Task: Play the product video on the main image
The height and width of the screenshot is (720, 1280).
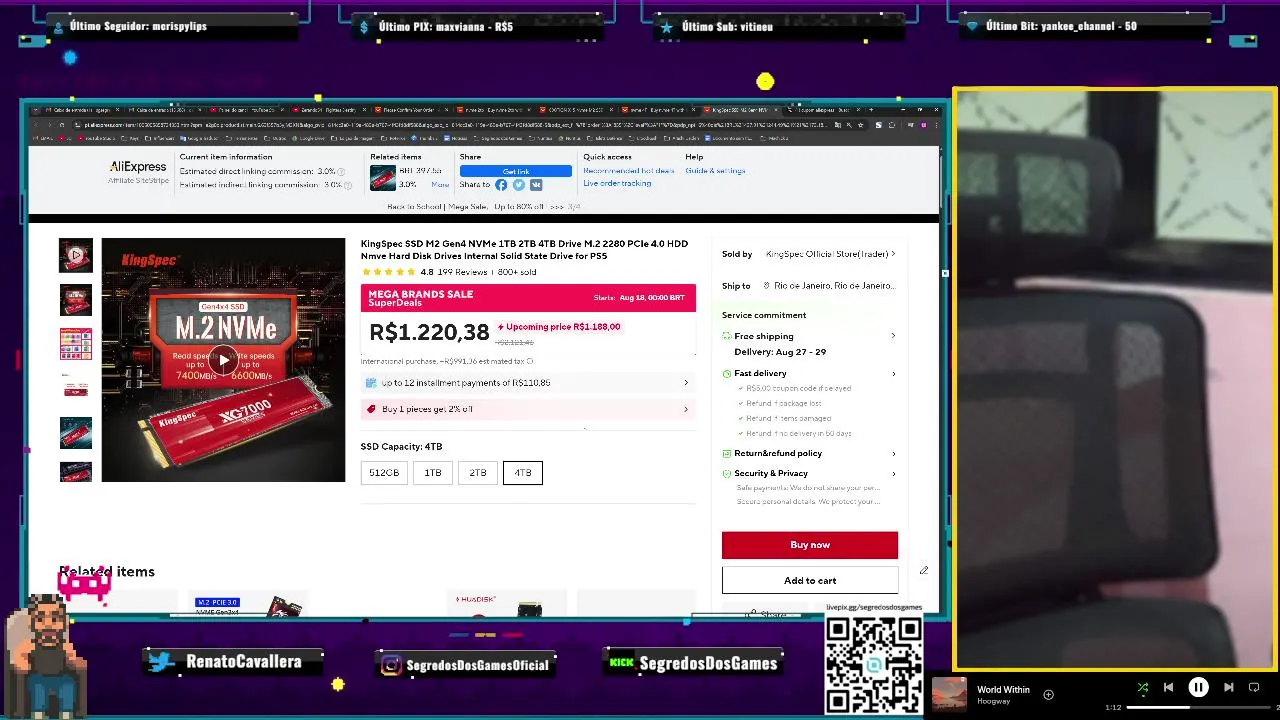Action: pos(223,361)
